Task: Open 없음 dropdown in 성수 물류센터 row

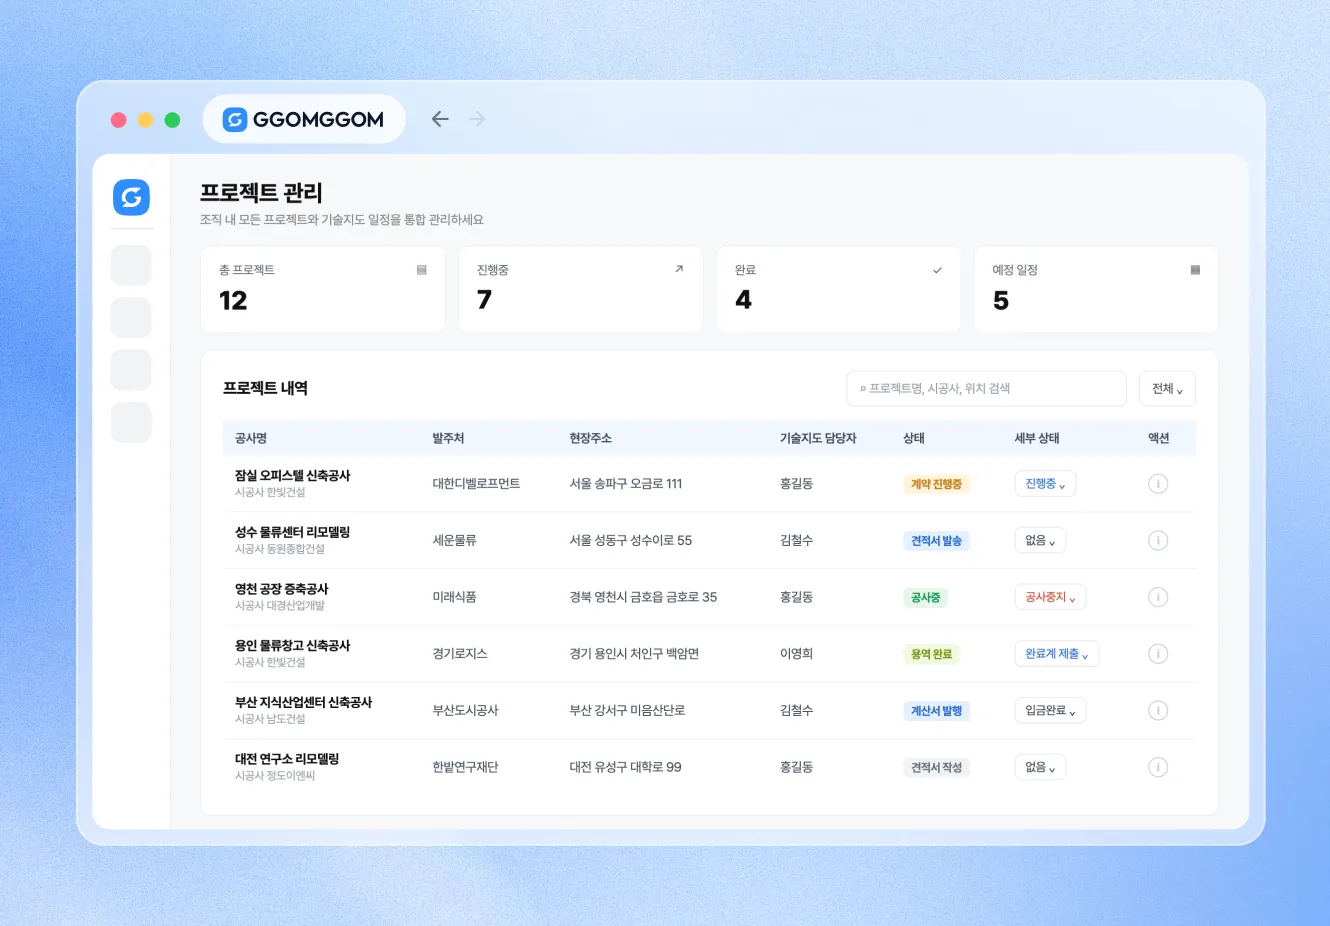Action: (1040, 541)
